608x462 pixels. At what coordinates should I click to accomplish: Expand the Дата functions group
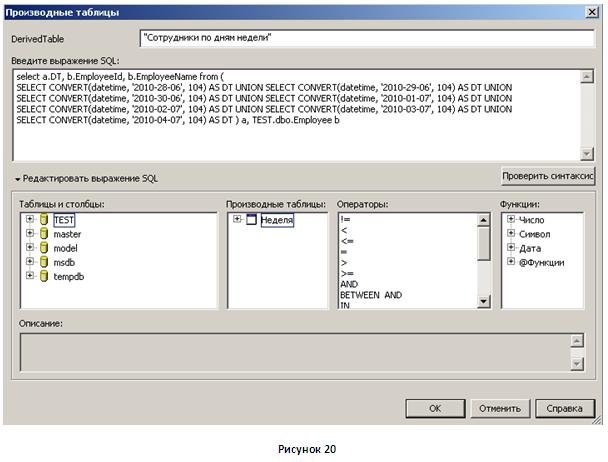tap(511, 247)
